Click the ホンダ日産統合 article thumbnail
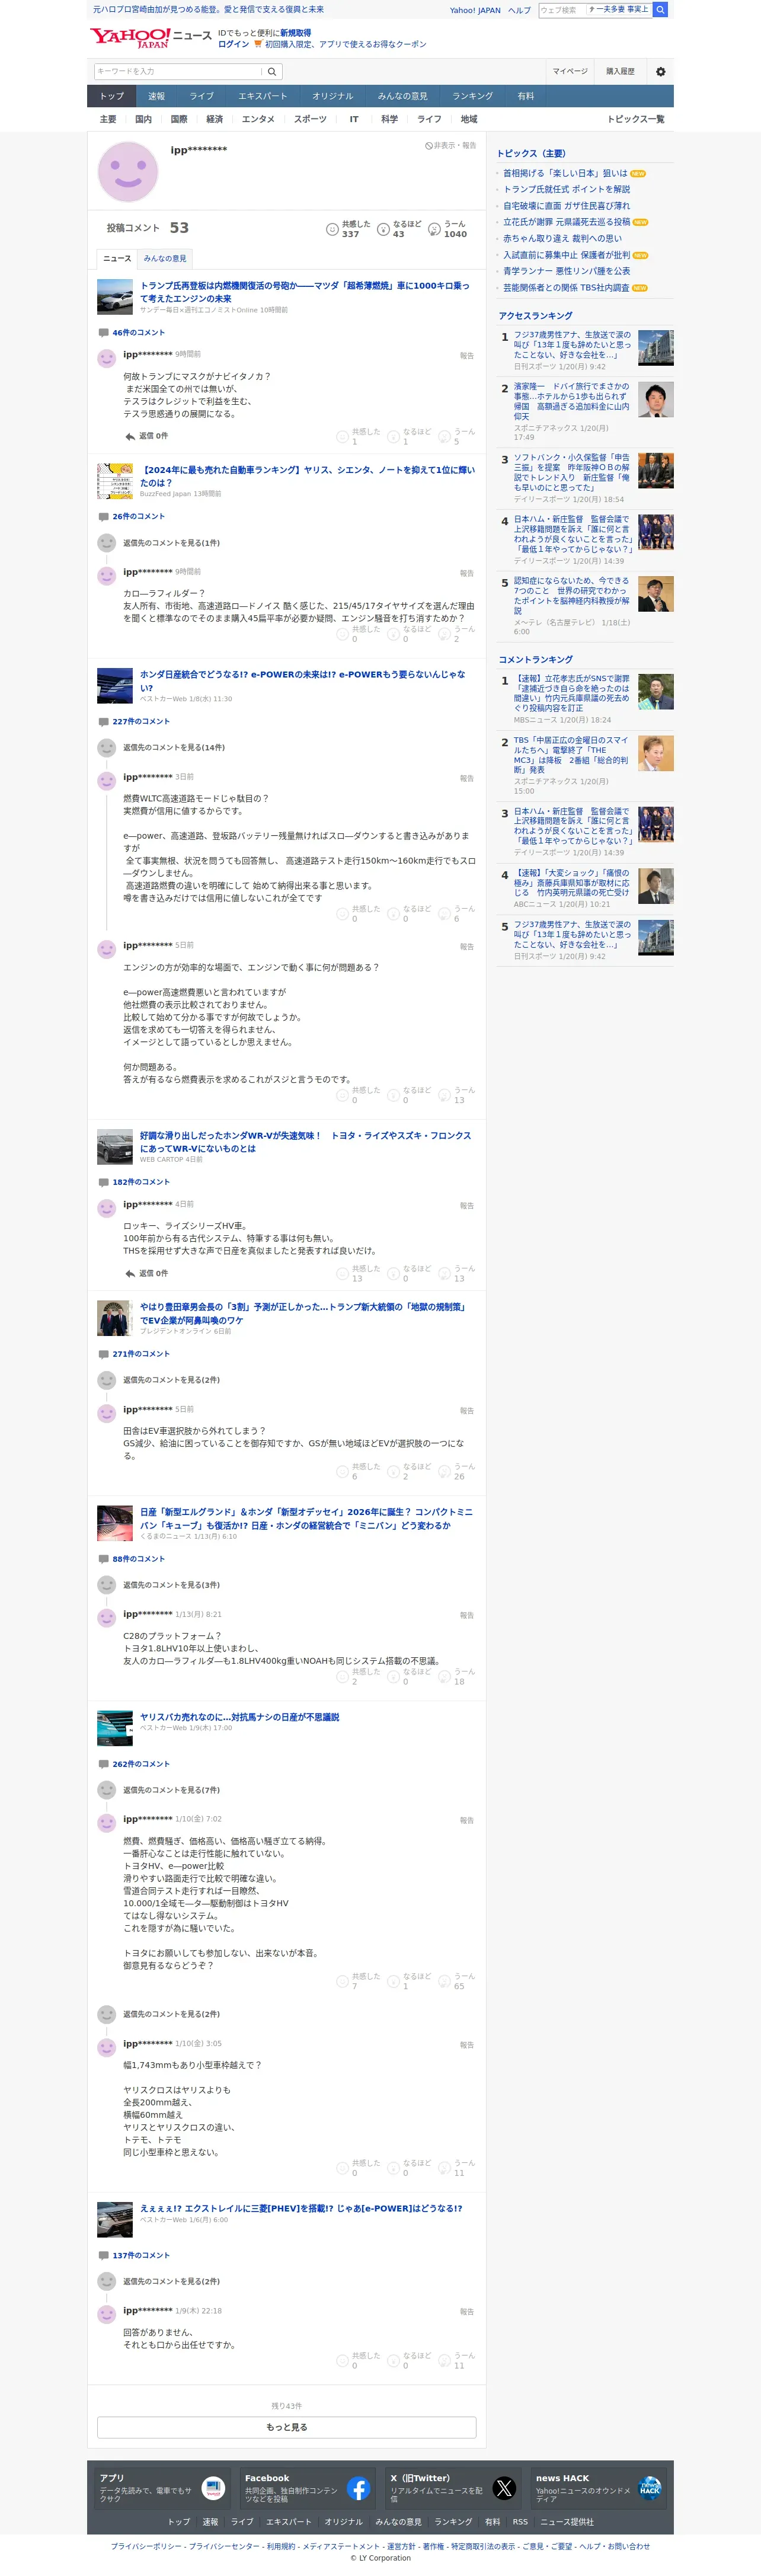 coord(115,686)
